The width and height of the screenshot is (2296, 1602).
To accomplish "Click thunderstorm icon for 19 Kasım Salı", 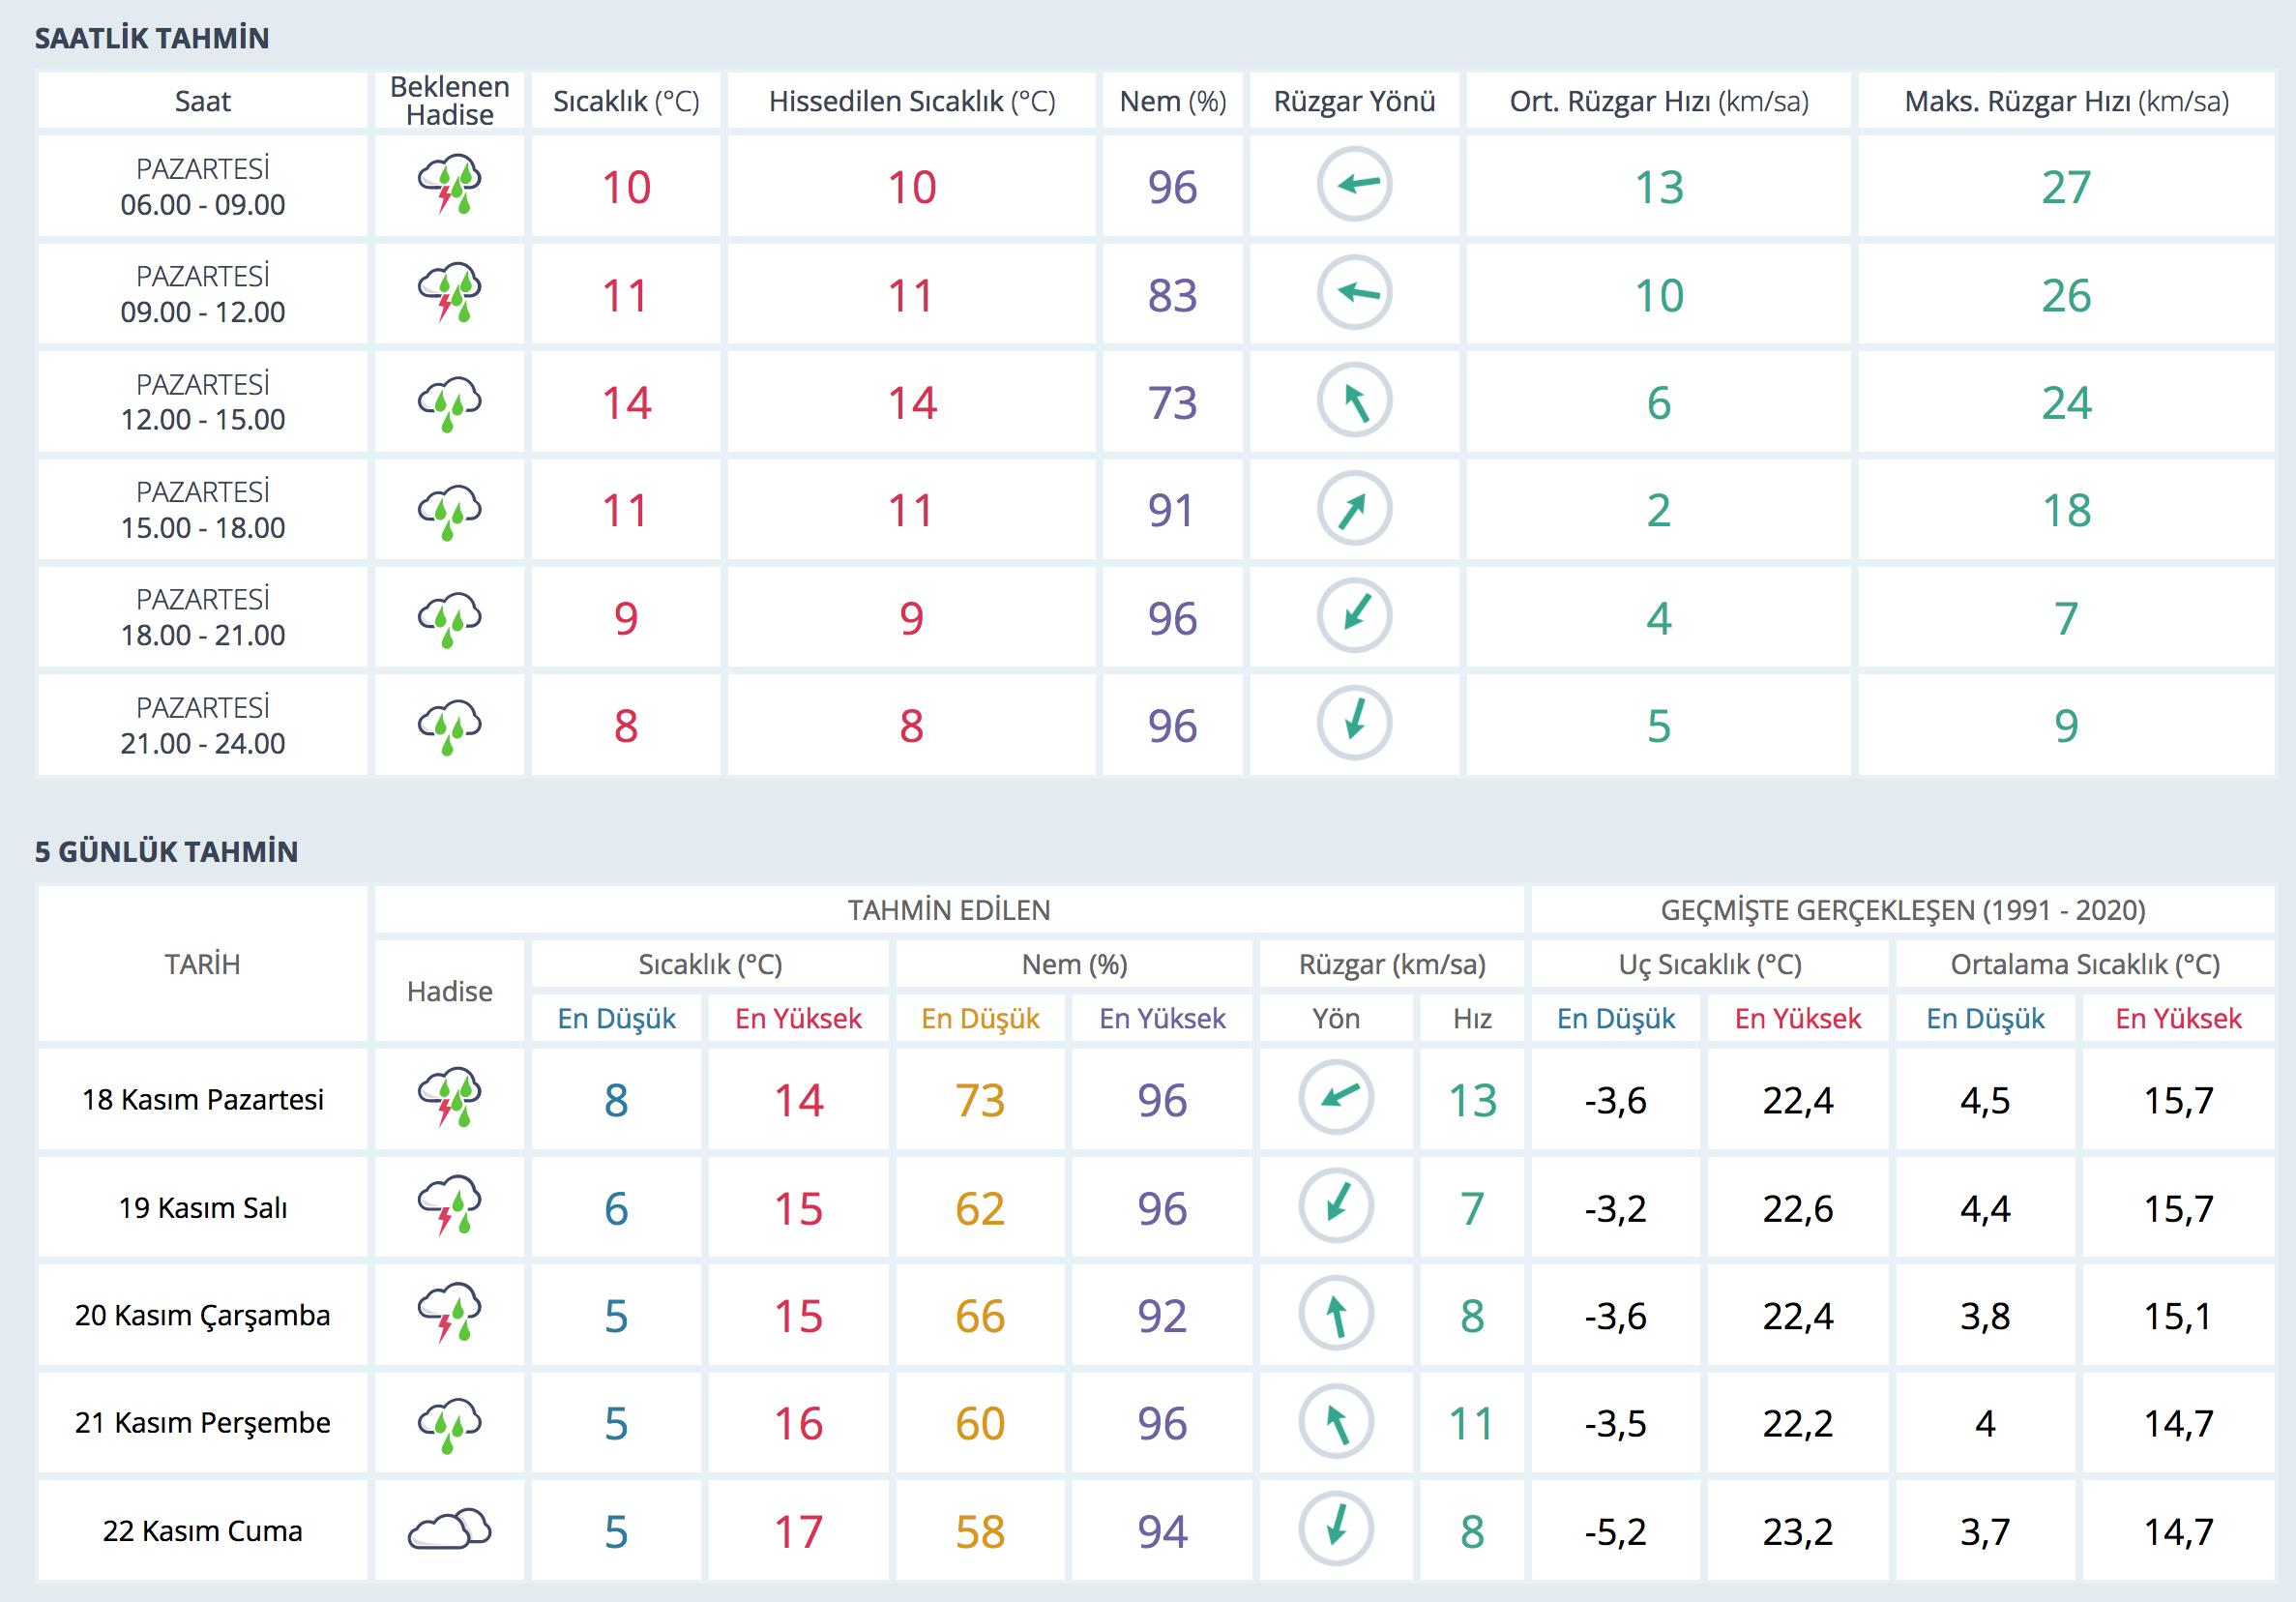I will point(449,1206).
